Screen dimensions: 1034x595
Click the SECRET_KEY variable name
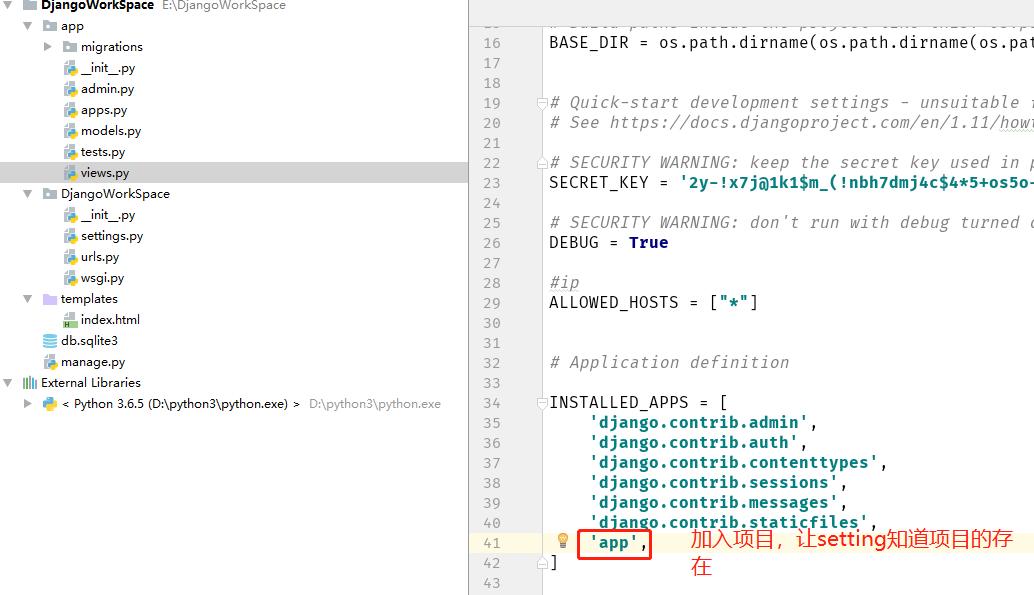click(599, 183)
